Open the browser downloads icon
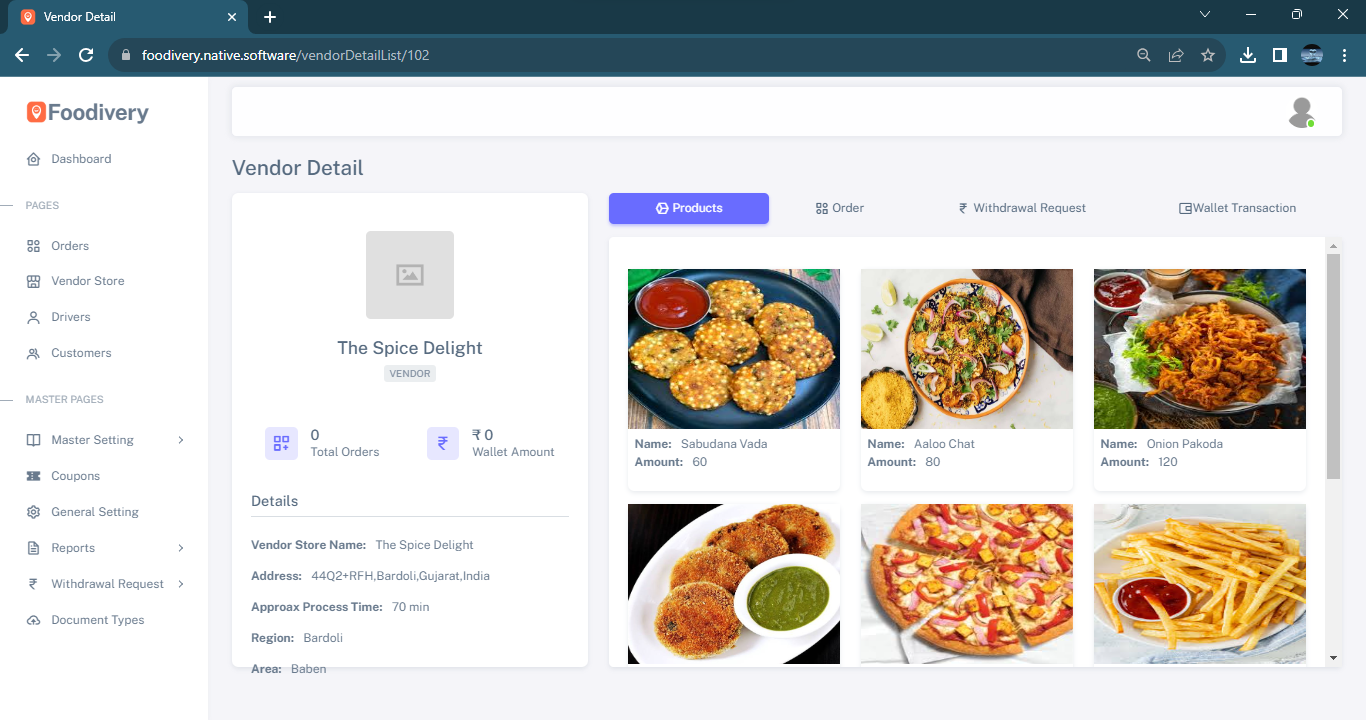The width and height of the screenshot is (1366, 720). 1248,56
